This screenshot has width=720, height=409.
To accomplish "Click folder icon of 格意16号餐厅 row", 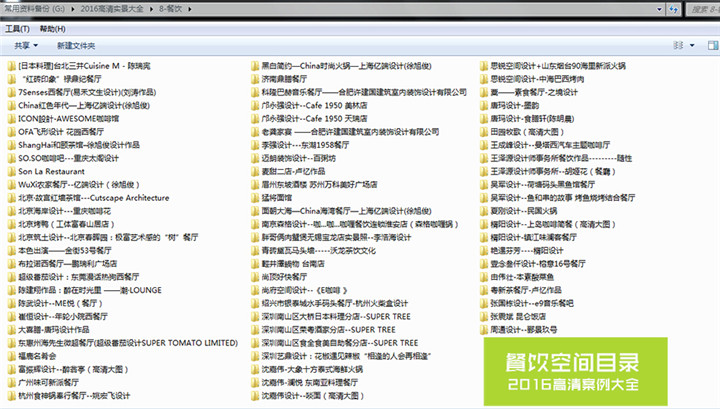I will coord(484,264).
